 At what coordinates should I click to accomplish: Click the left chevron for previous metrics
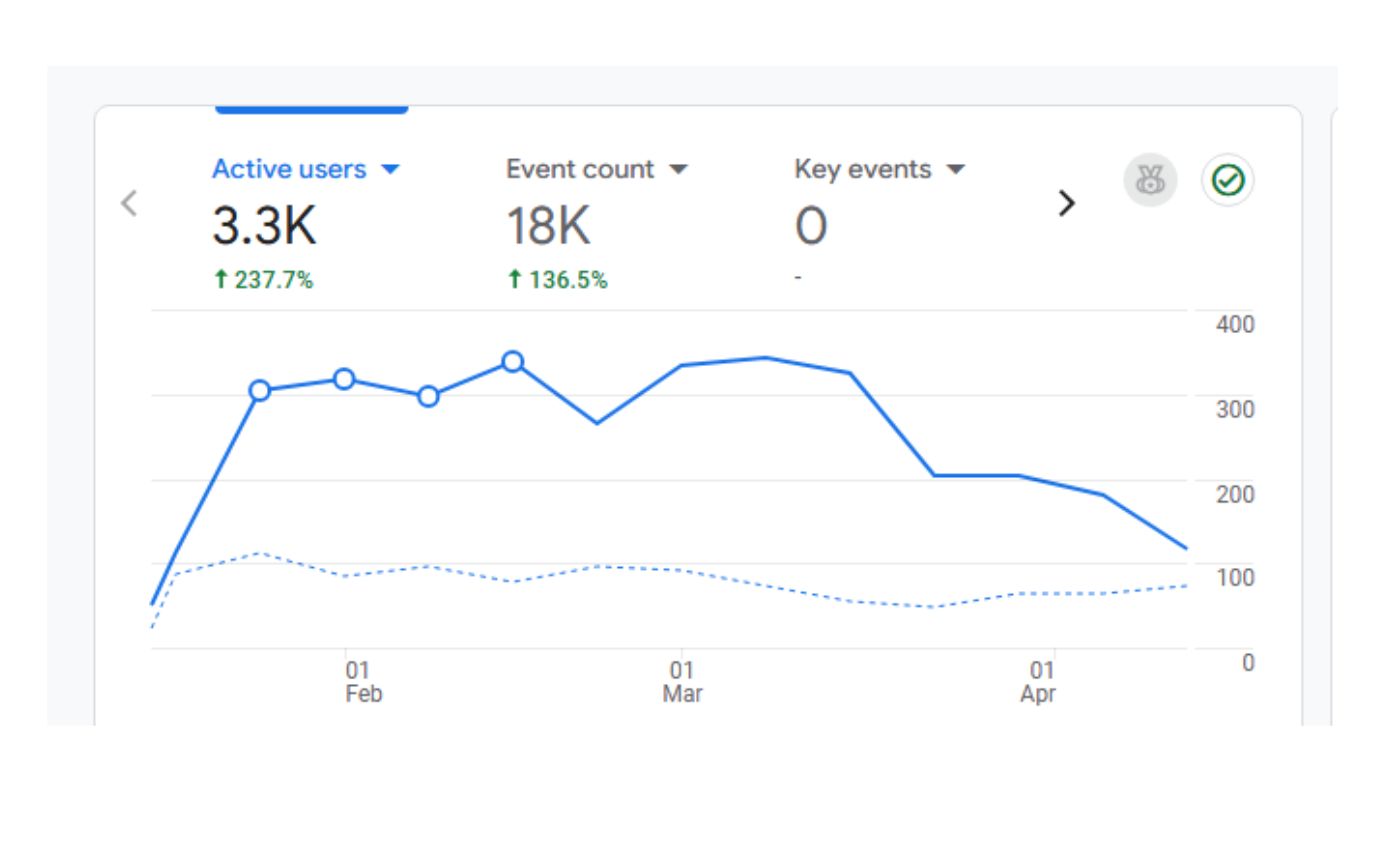pyautogui.click(x=129, y=203)
